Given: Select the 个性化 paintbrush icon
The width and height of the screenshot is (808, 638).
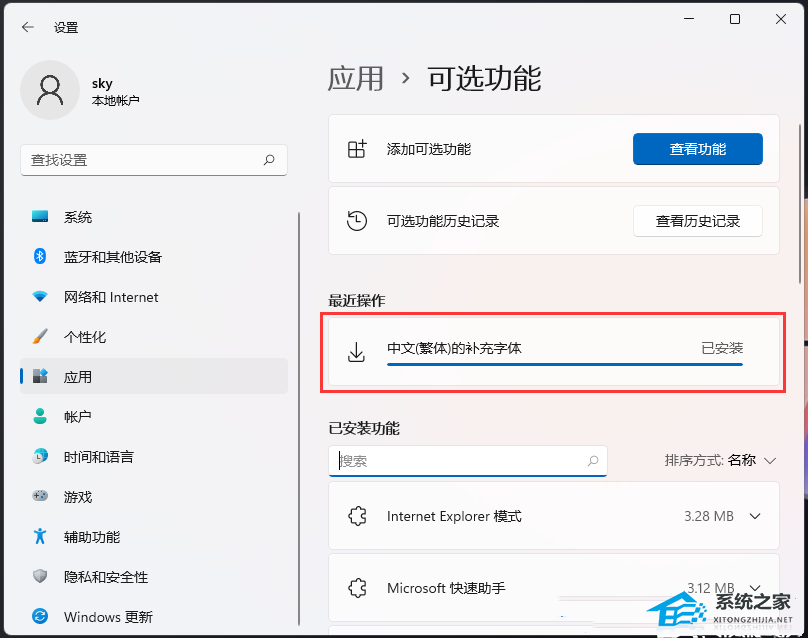Looking at the screenshot, I should click(x=40, y=337).
